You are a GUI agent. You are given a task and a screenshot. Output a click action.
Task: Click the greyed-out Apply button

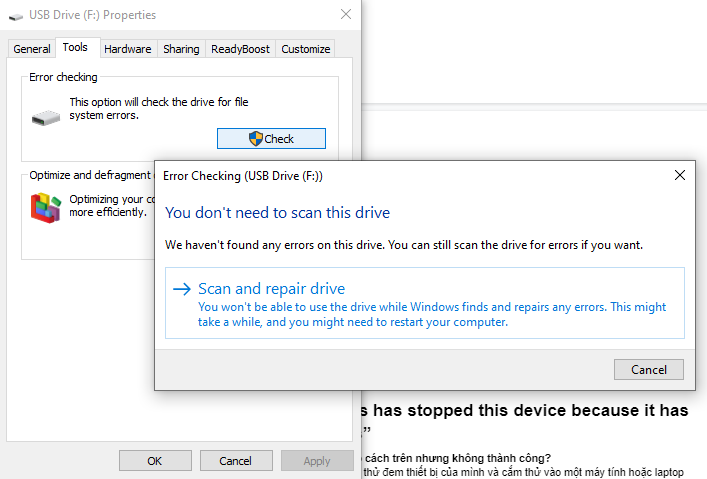click(x=317, y=461)
